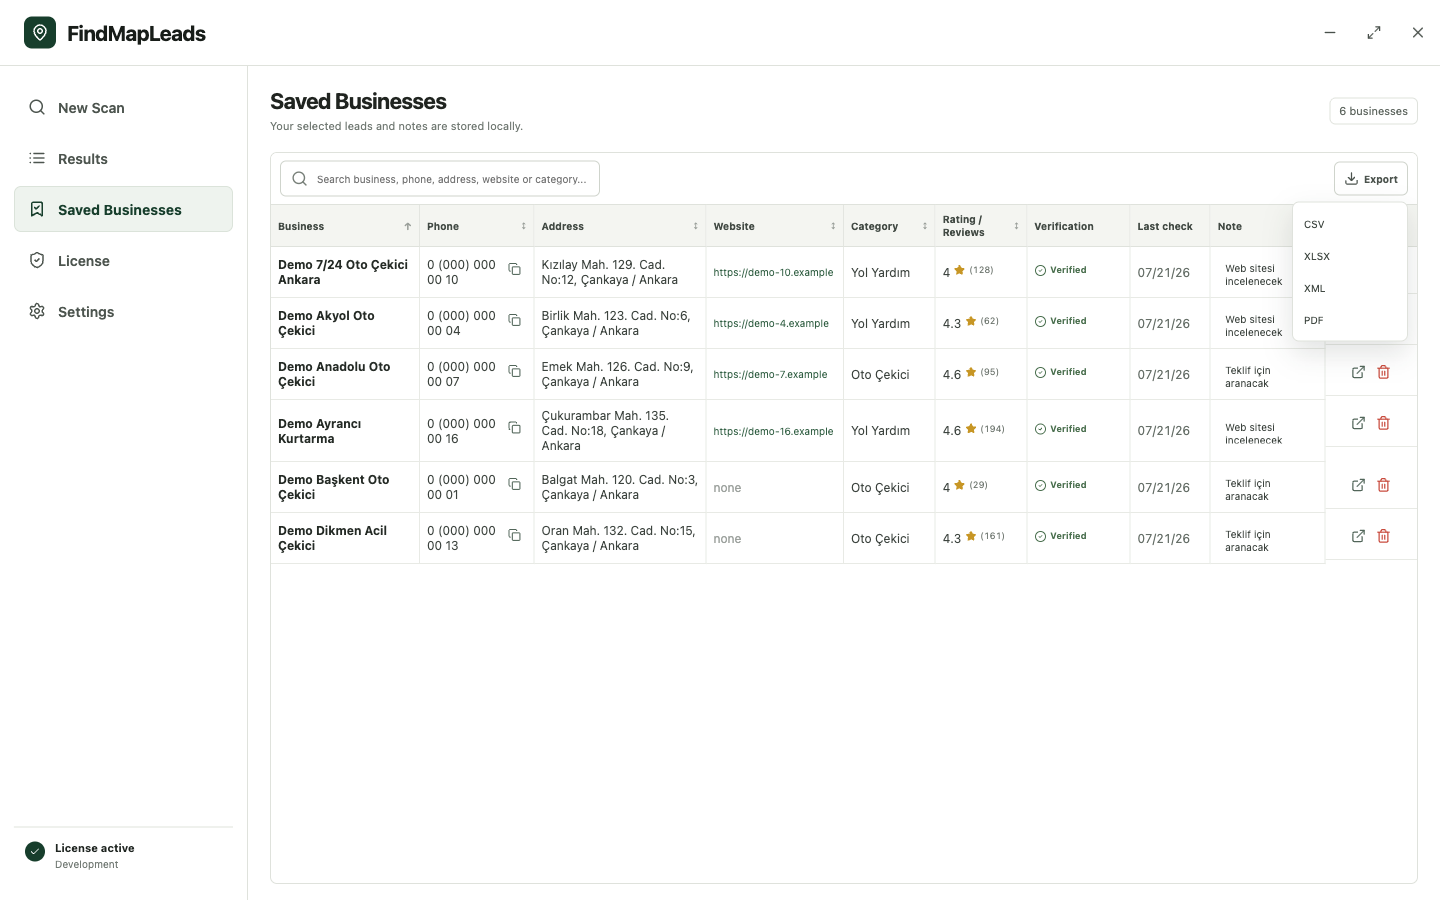Delete Demo Başkent Oto Çekici row

1384,485
